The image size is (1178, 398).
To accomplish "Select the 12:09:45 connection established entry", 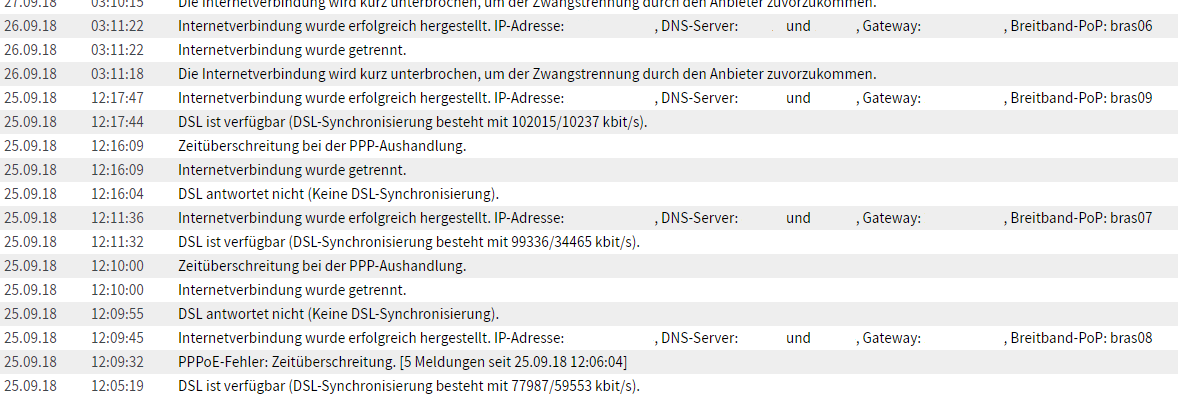I will 589,339.
